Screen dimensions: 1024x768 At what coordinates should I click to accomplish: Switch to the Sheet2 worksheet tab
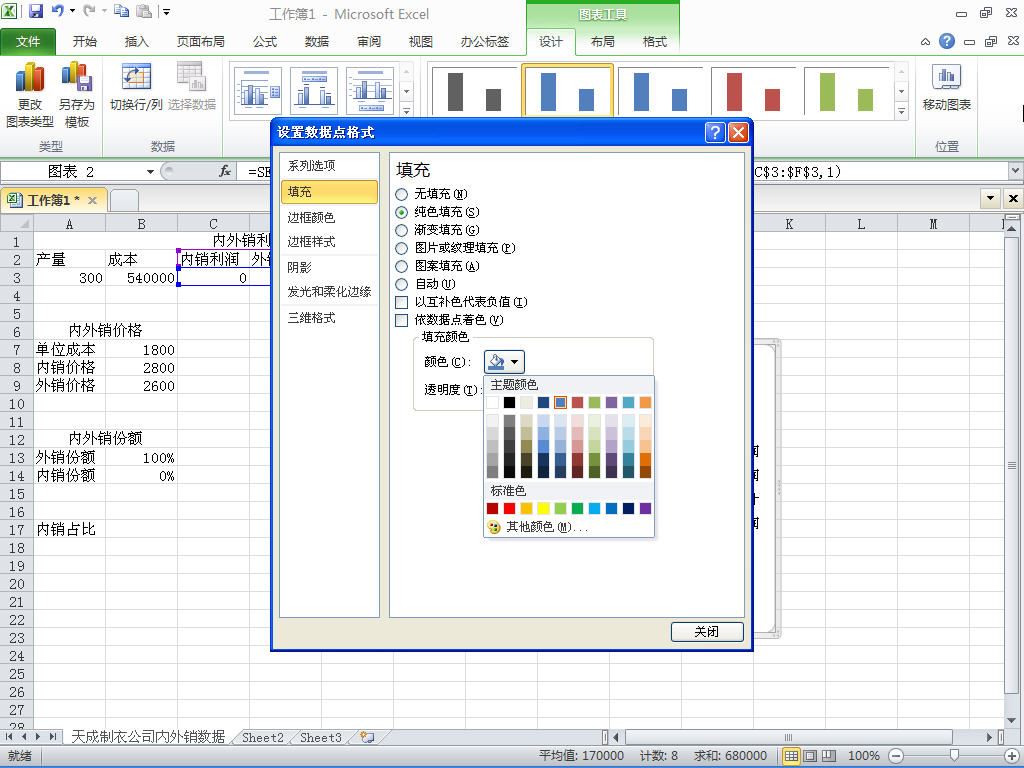coord(263,737)
